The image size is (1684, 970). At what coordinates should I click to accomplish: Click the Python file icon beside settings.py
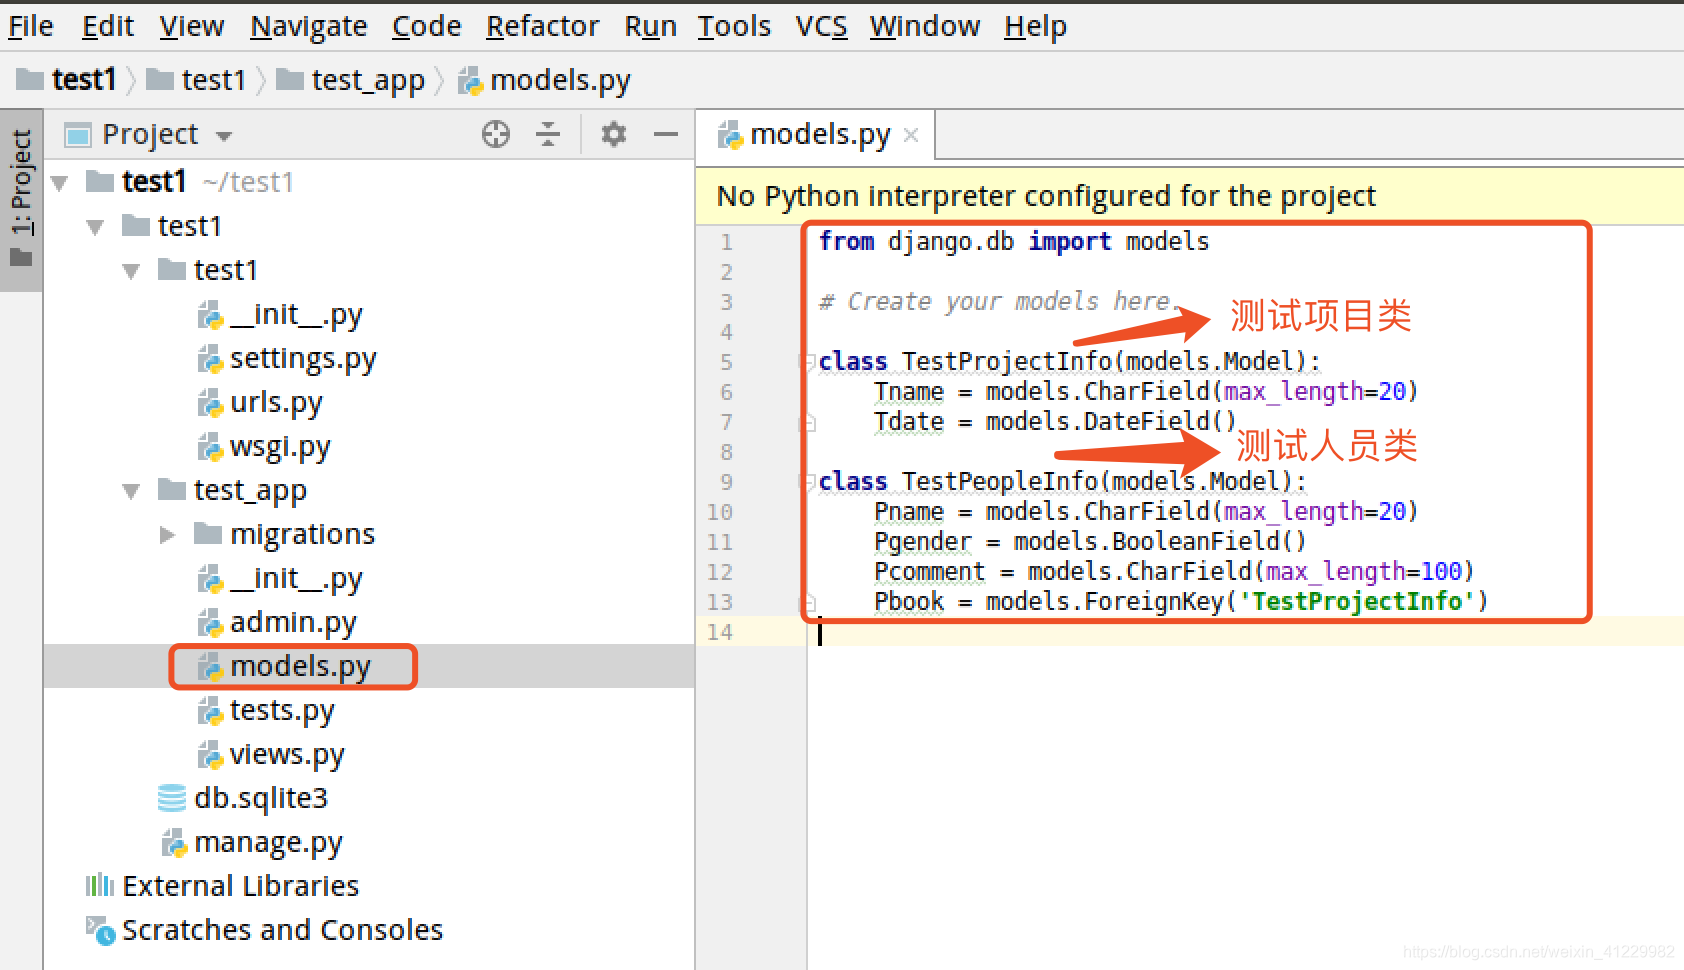click(210, 359)
